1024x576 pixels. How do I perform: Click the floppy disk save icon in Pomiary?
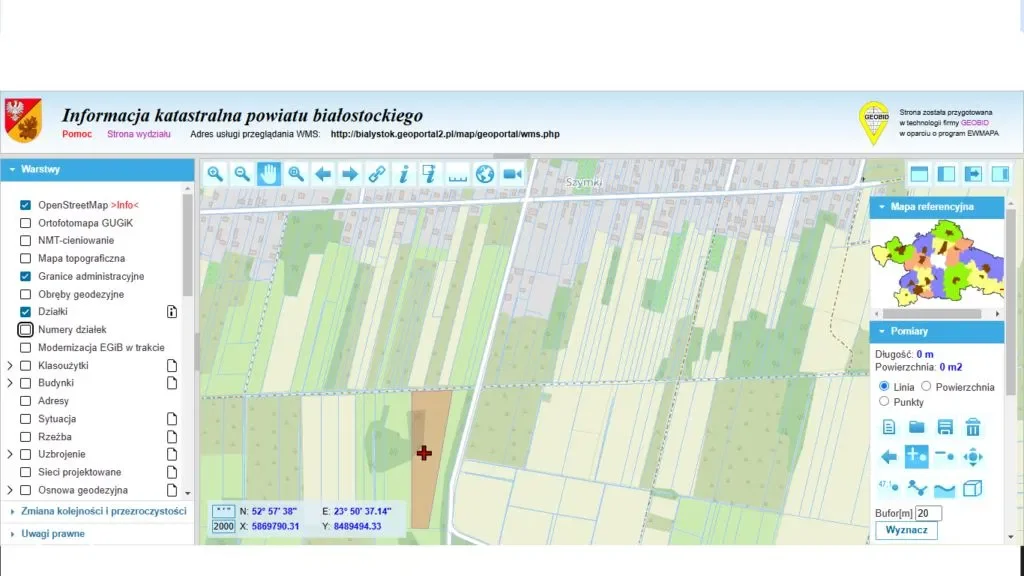coord(944,427)
